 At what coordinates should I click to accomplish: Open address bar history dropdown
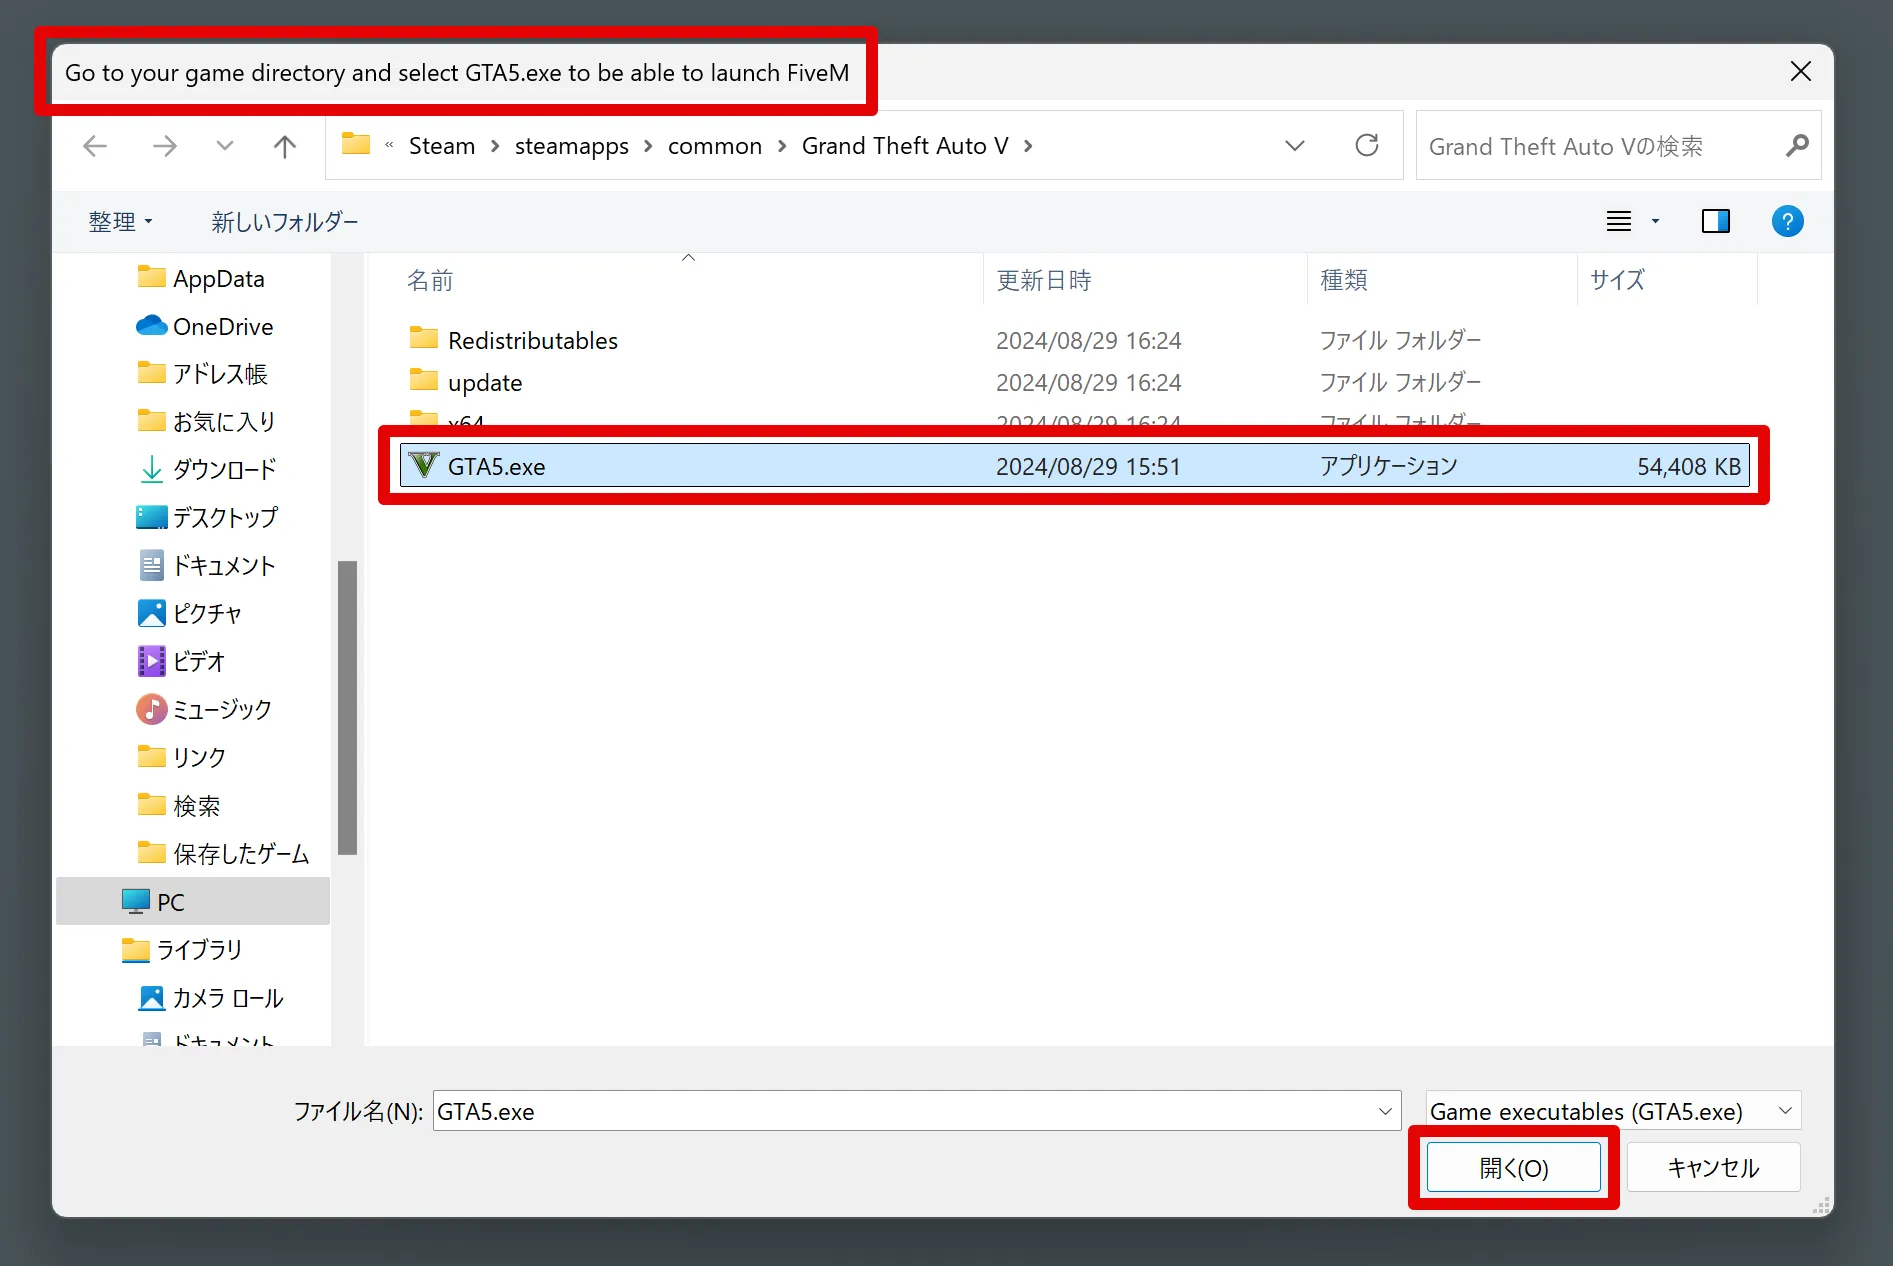tap(1295, 146)
